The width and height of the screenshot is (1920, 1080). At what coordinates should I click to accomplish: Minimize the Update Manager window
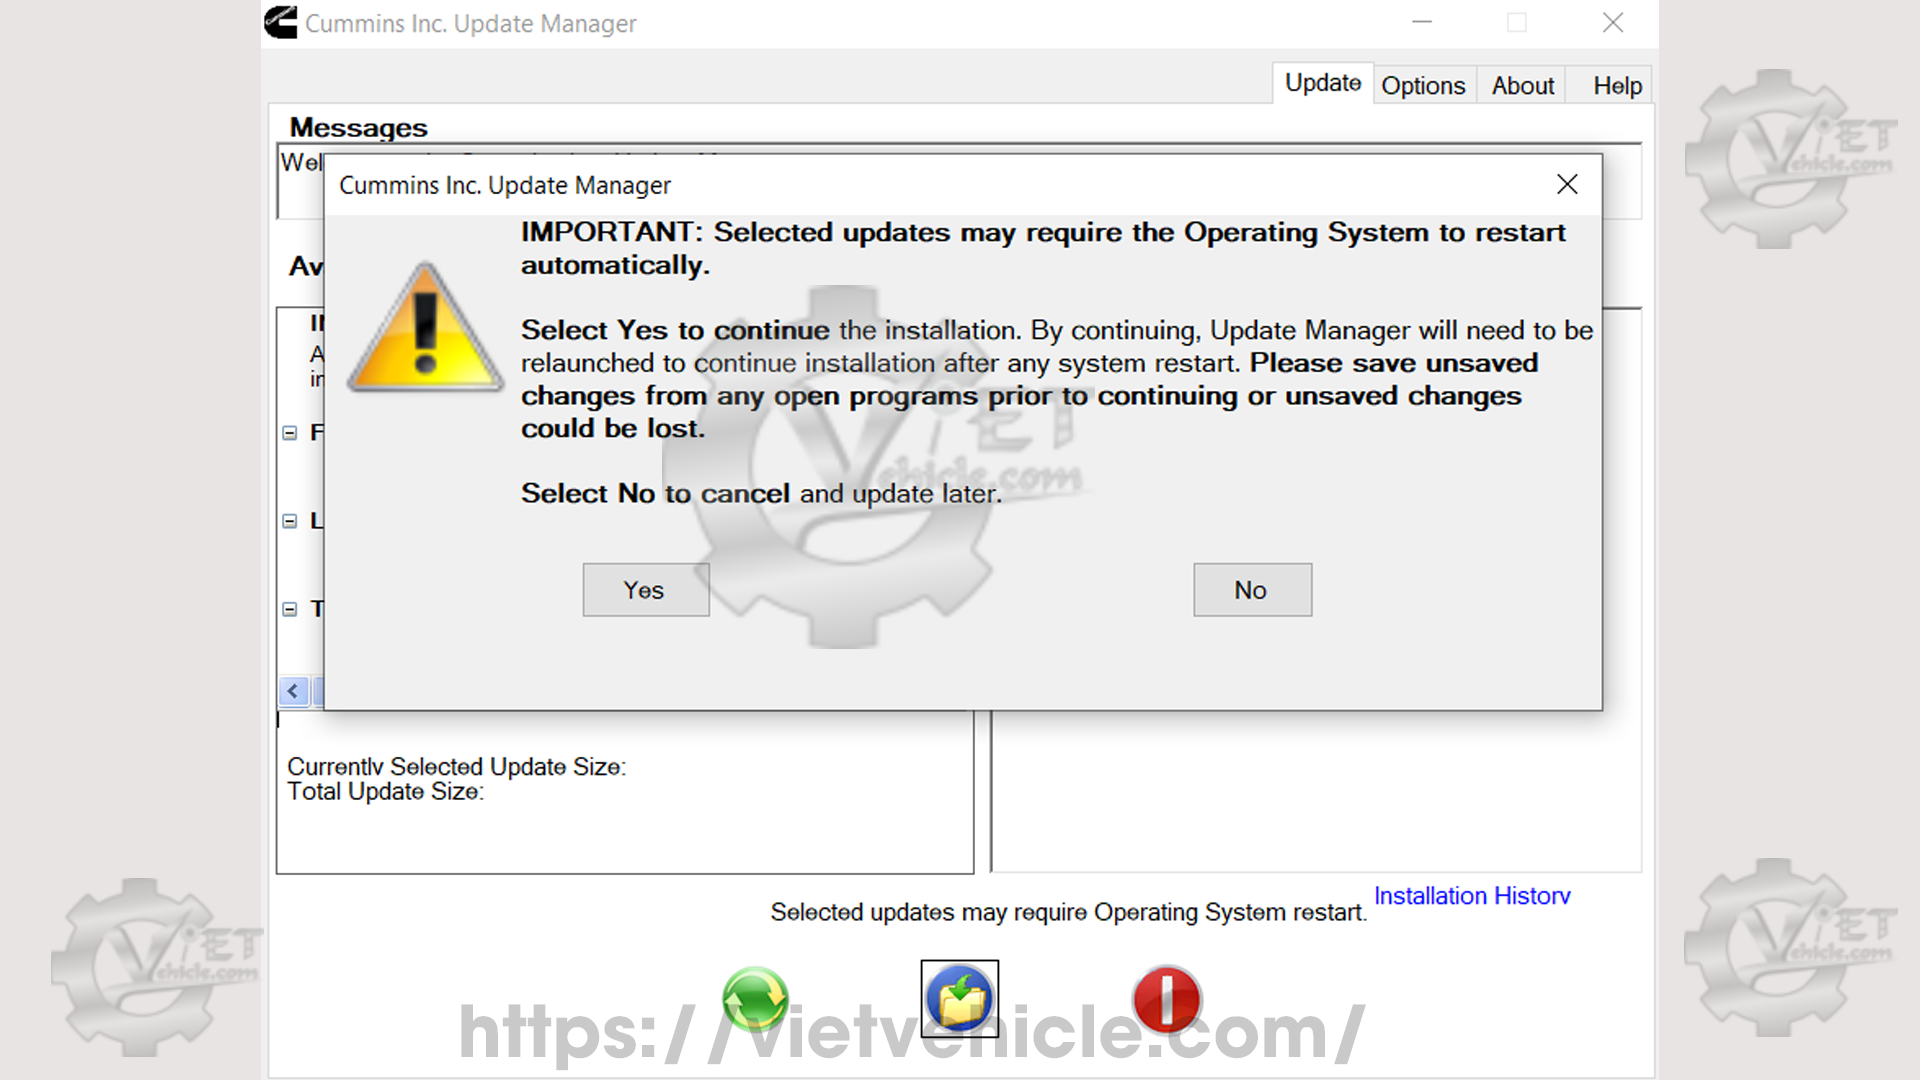(1421, 22)
